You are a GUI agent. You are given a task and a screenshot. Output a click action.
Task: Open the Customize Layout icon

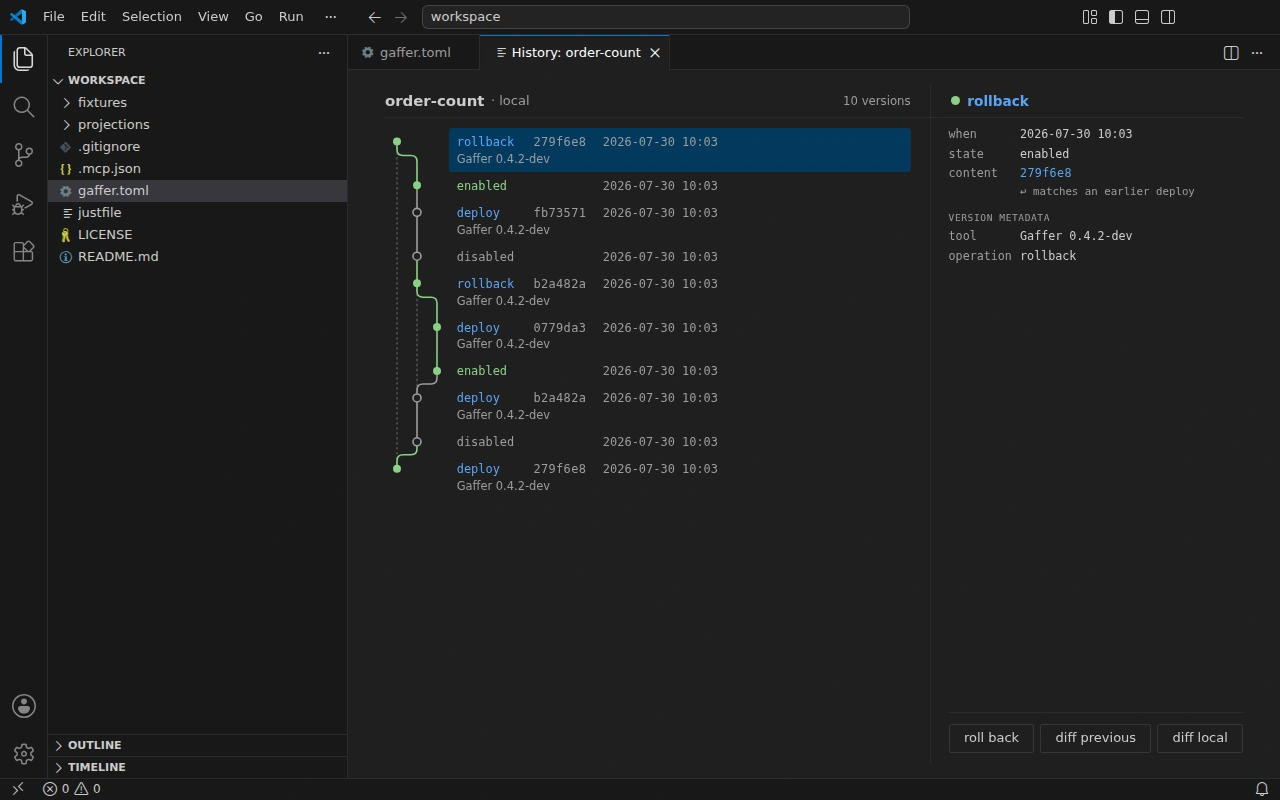pyautogui.click(x=1090, y=17)
